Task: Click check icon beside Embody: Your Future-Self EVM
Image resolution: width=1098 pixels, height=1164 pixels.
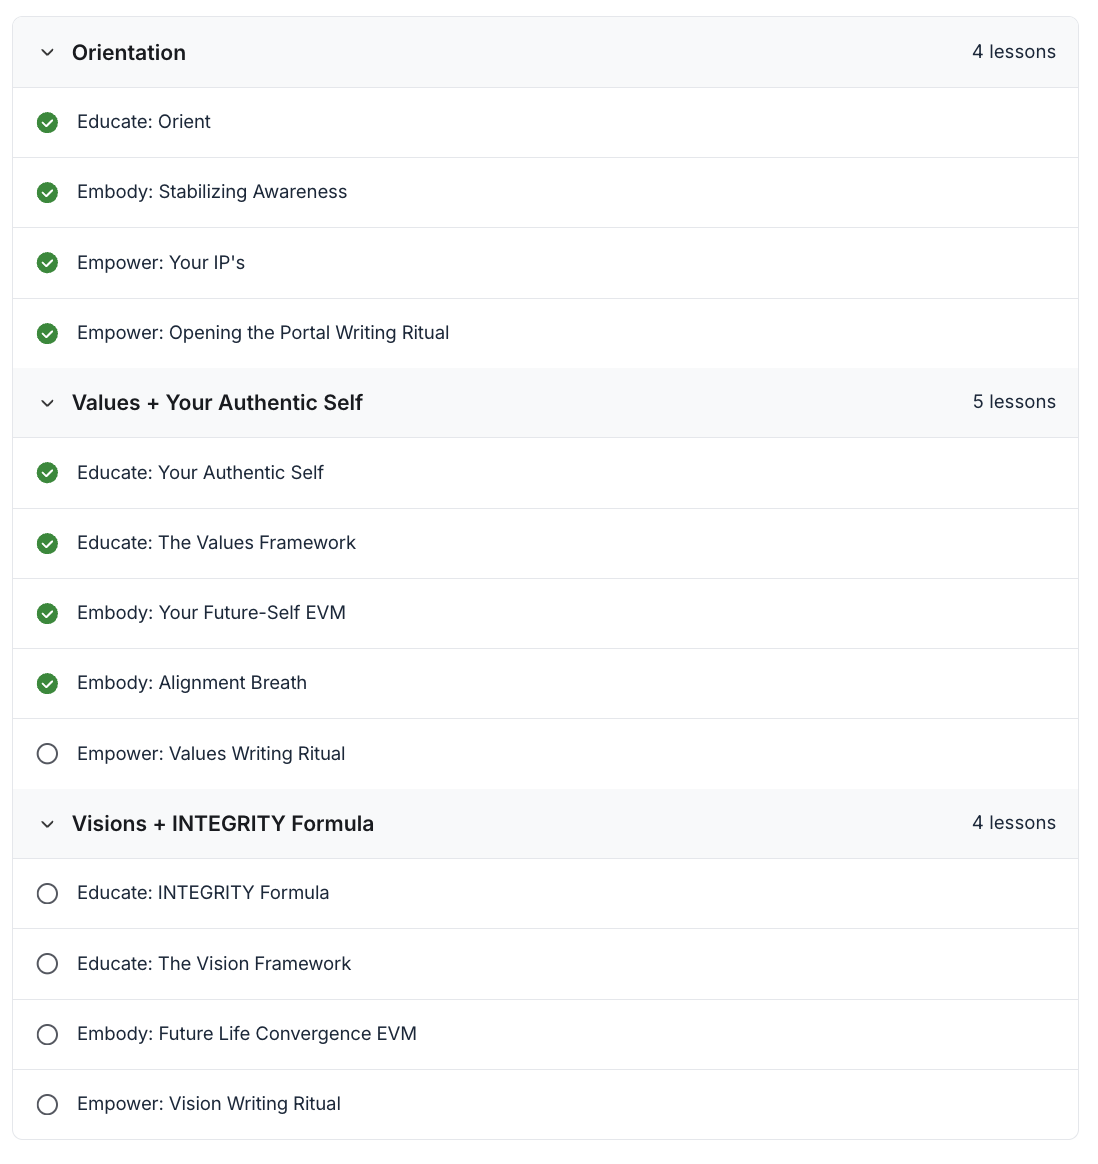Action: pyautogui.click(x=48, y=613)
